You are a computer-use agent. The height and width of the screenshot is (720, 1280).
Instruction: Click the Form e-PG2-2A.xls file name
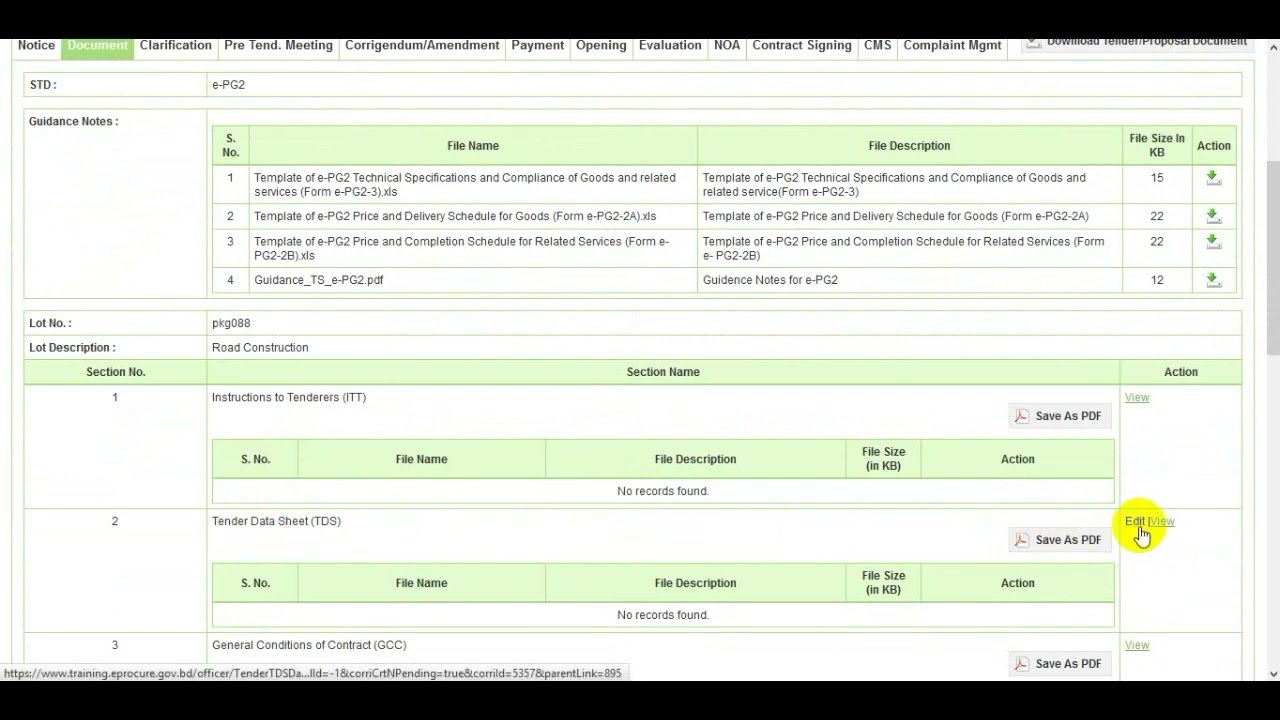point(455,216)
